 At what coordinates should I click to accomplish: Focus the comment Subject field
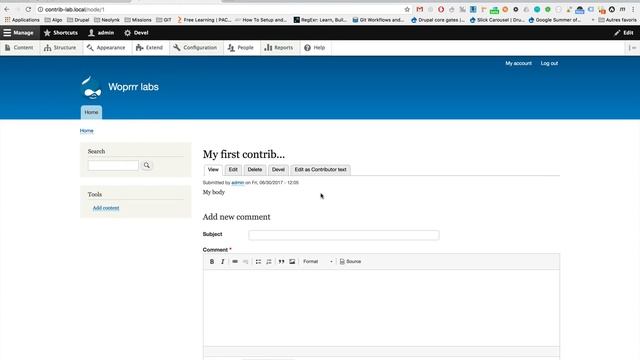(x=344, y=235)
